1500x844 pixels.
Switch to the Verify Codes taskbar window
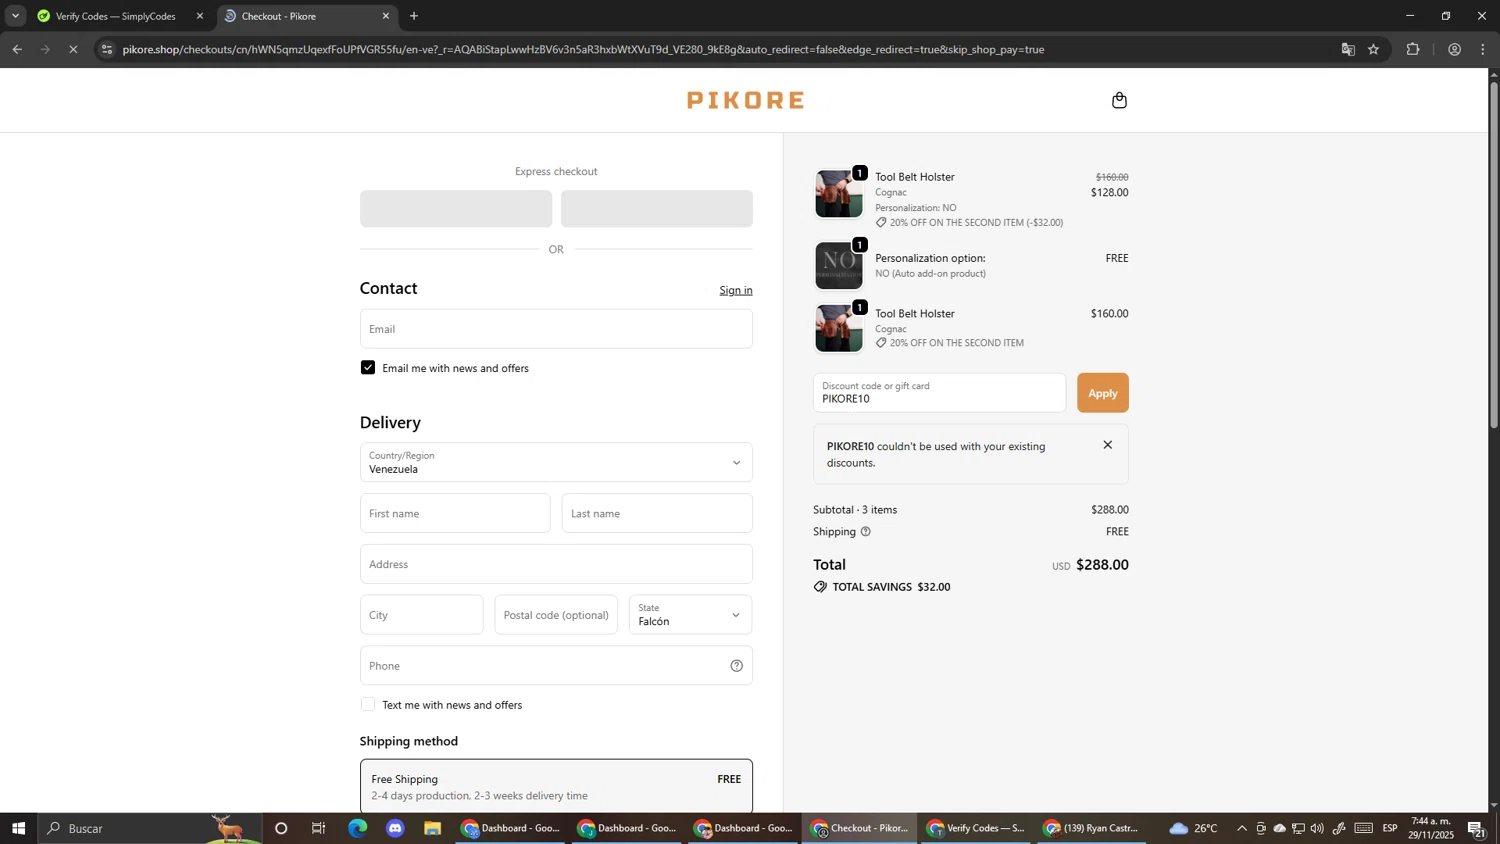pyautogui.click(x=975, y=828)
